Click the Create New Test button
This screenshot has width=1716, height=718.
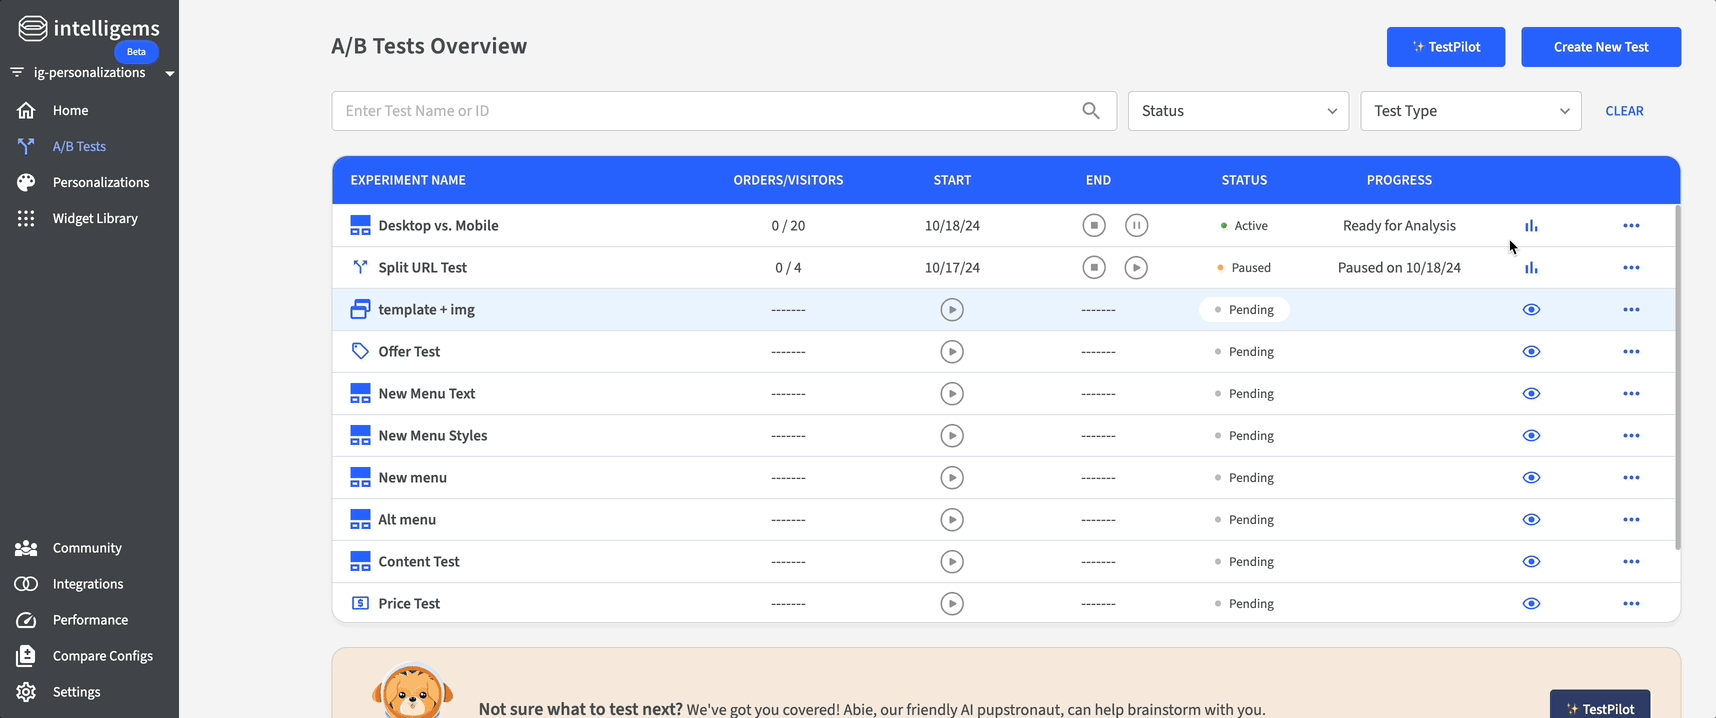click(x=1600, y=47)
